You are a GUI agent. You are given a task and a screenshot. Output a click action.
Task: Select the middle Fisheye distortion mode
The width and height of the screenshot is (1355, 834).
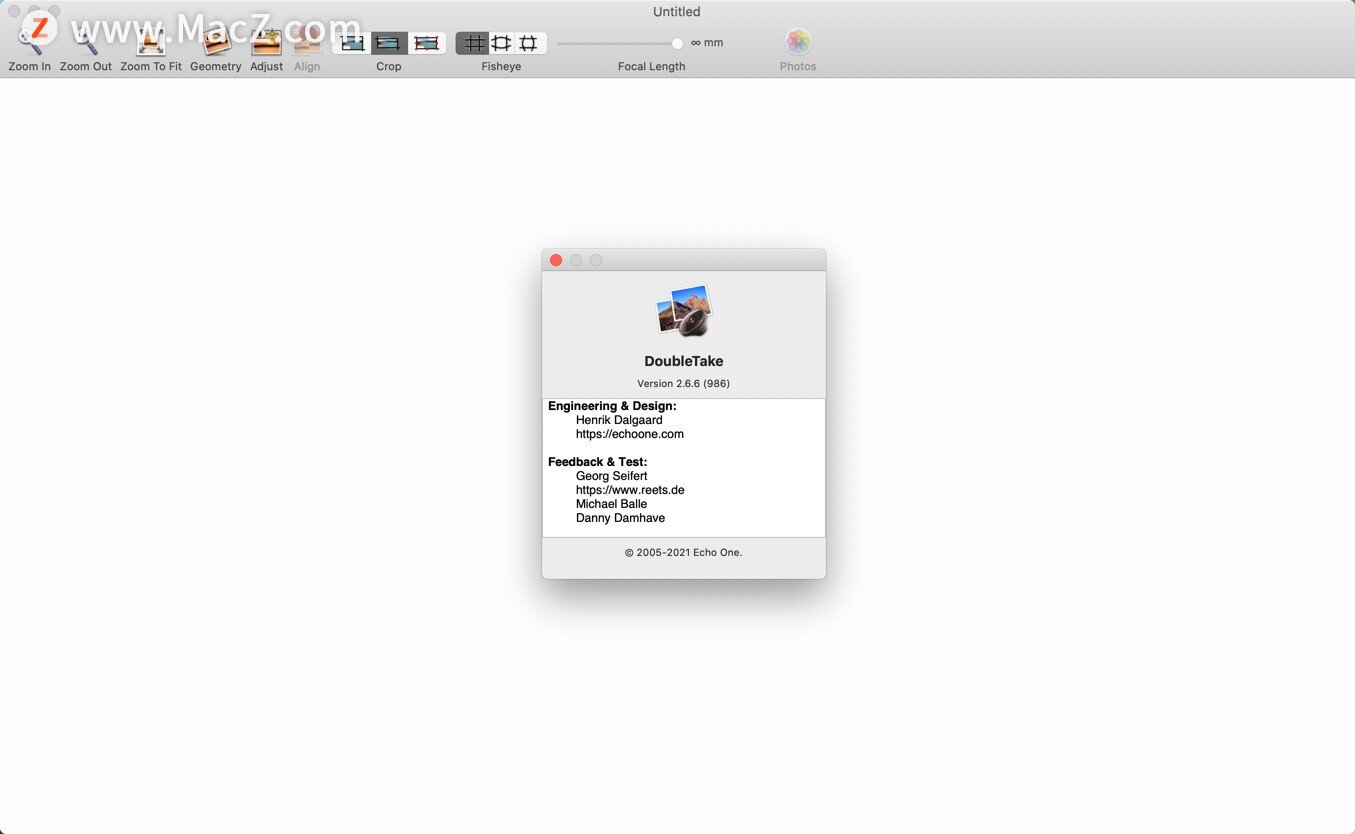click(501, 43)
